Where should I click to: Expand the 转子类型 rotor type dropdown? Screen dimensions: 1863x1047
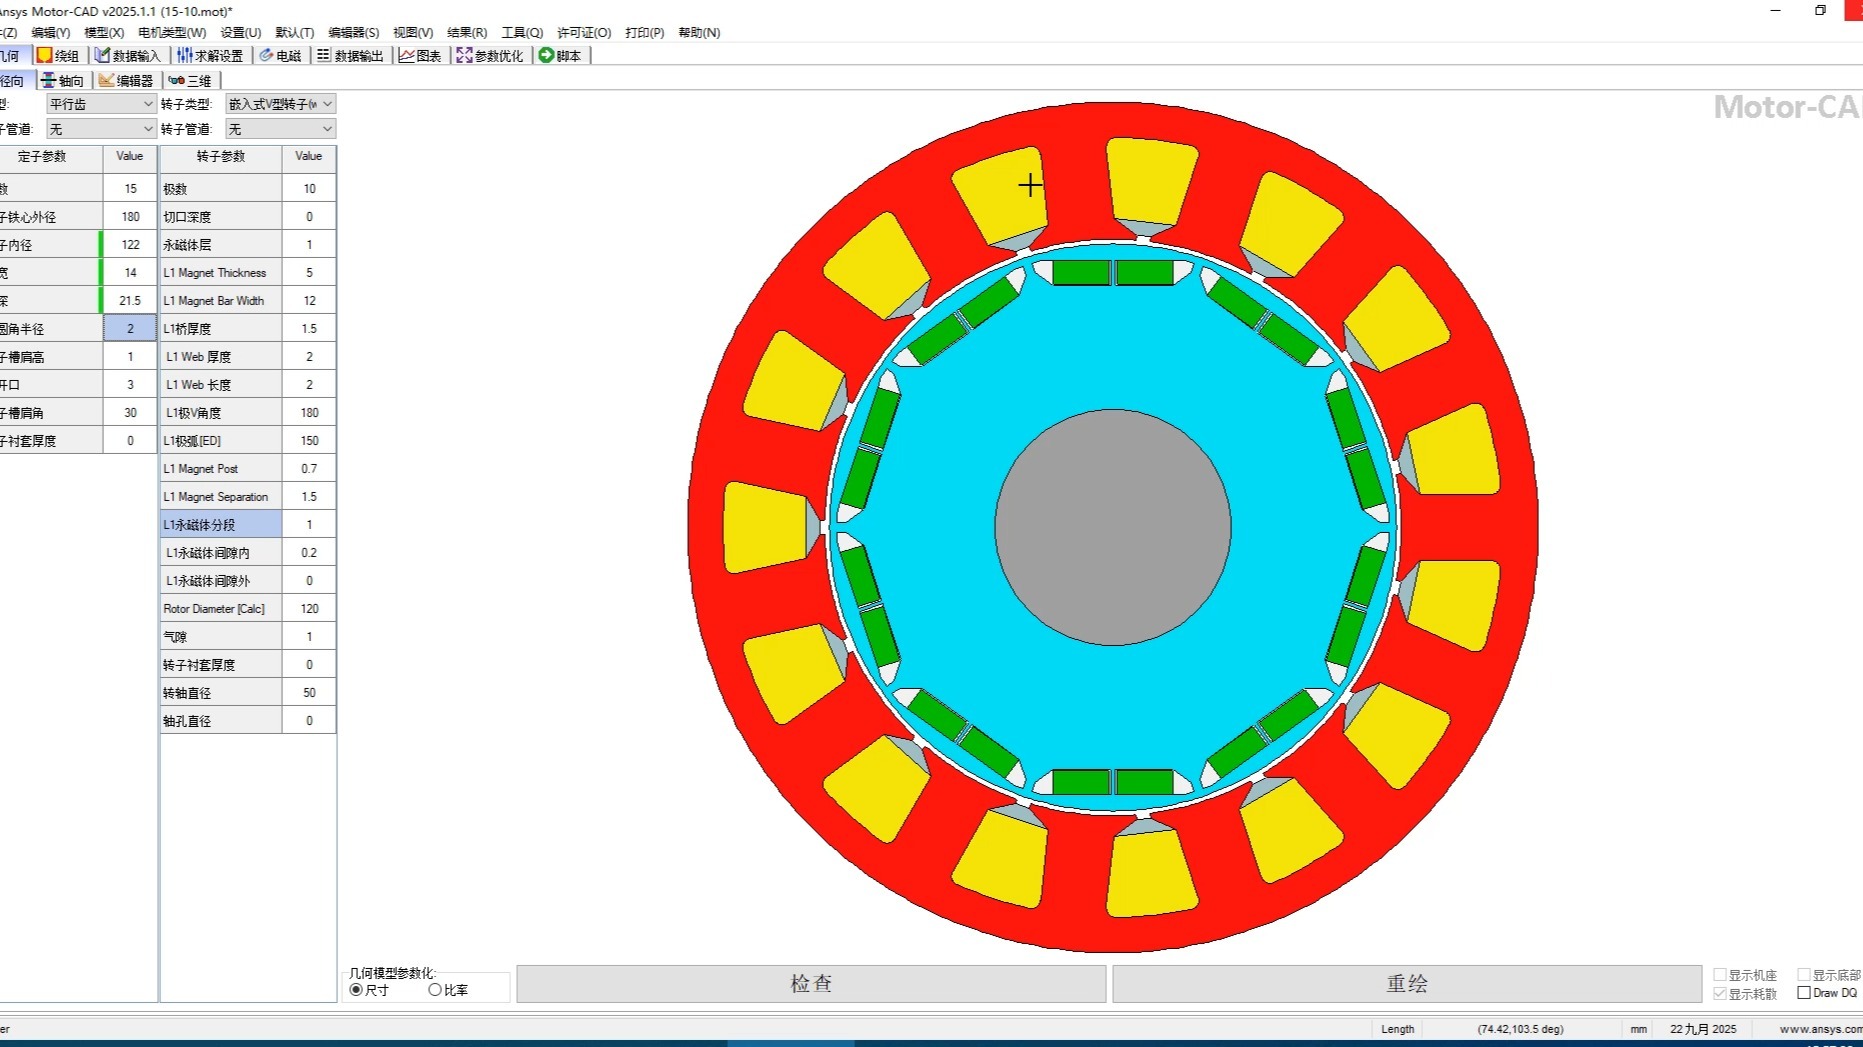[x=327, y=104]
